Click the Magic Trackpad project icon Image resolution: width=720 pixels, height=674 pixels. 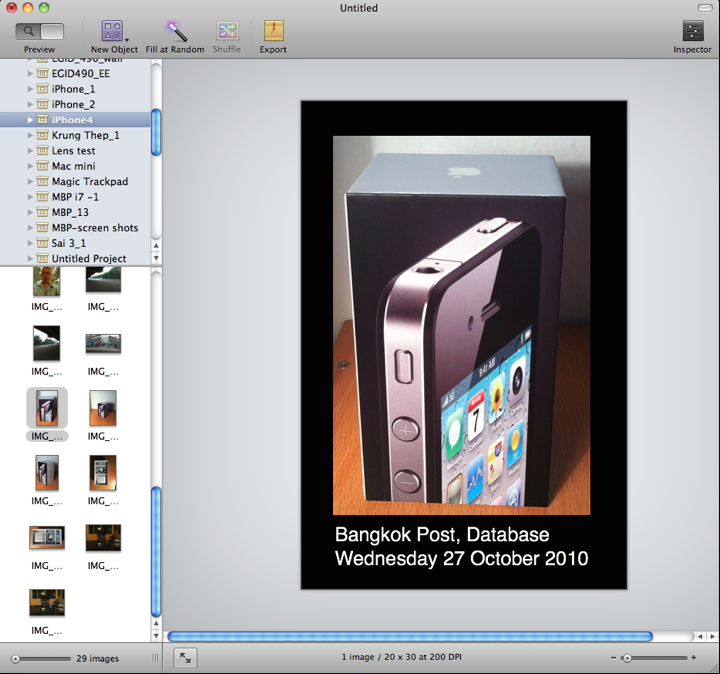point(42,181)
